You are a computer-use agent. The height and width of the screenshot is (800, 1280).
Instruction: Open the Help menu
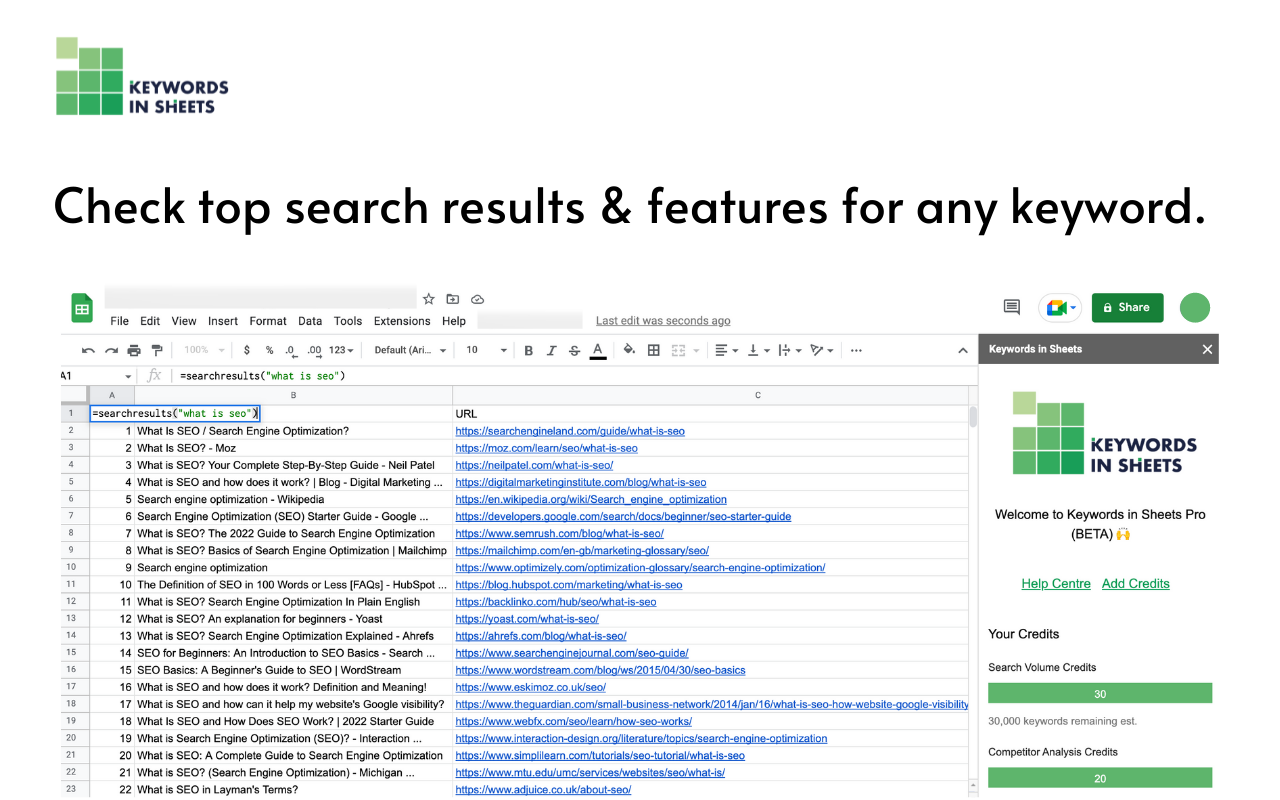click(x=454, y=321)
